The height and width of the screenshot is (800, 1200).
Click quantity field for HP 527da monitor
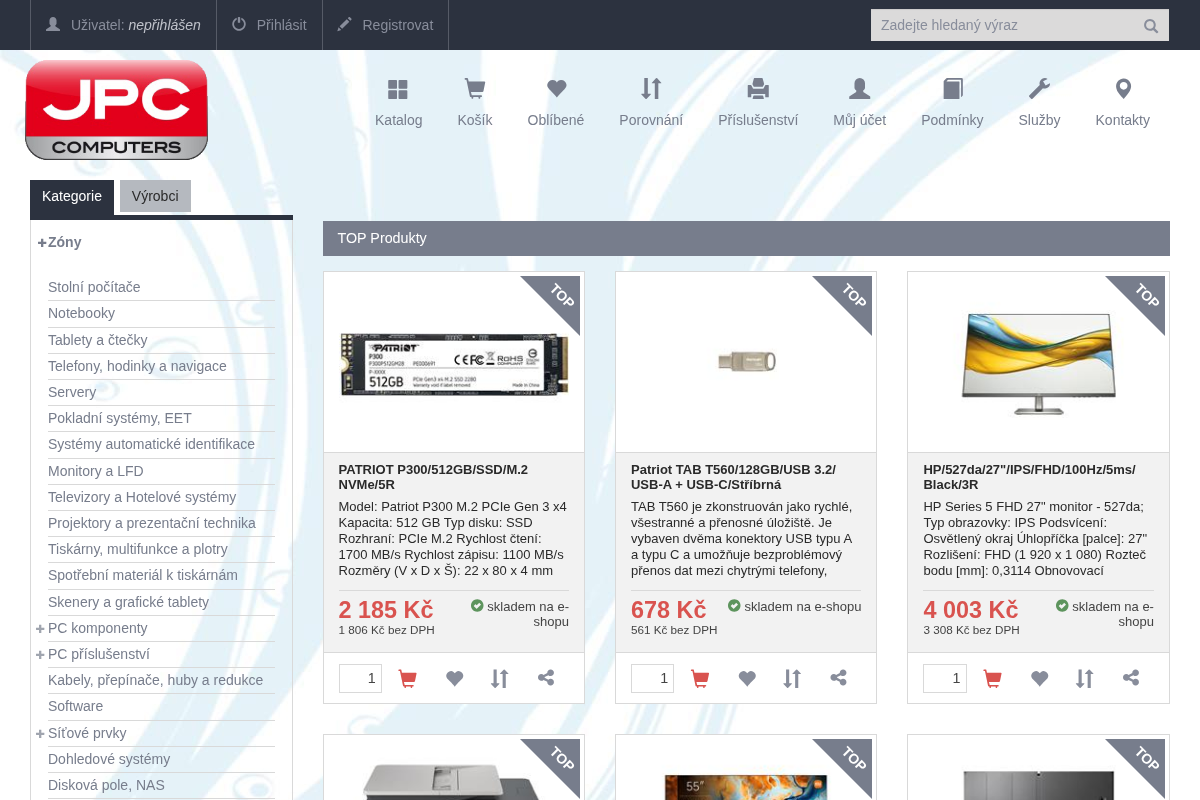click(945, 678)
